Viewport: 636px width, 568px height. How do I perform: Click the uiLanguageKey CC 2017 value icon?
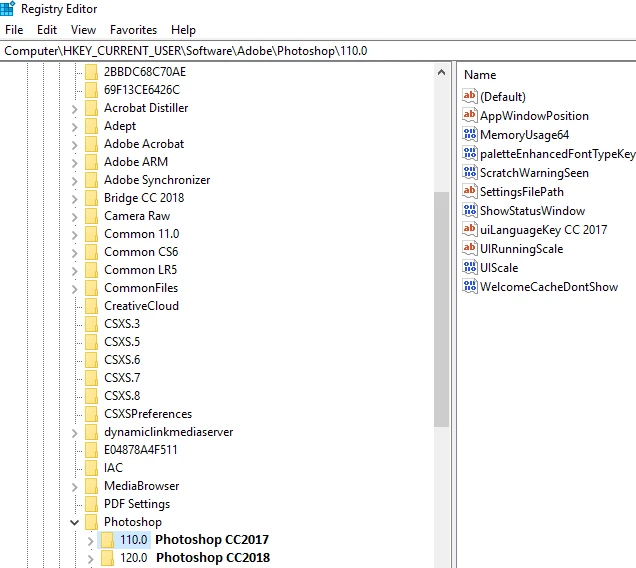pos(470,229)
